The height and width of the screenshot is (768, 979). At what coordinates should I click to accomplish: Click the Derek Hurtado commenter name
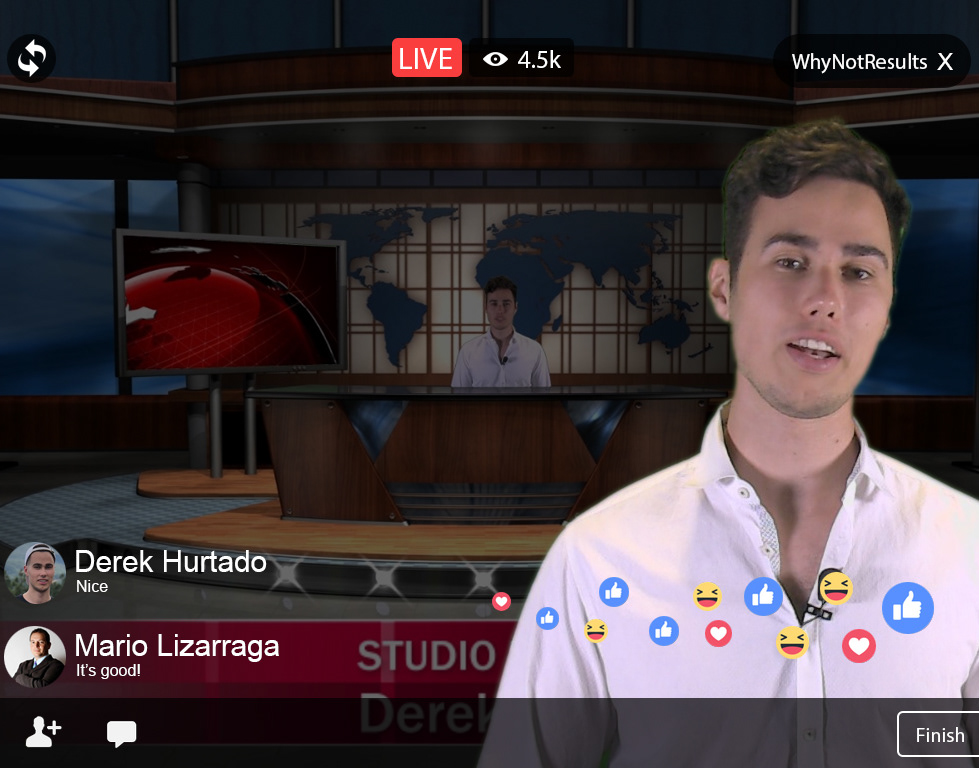pos(170,561)
